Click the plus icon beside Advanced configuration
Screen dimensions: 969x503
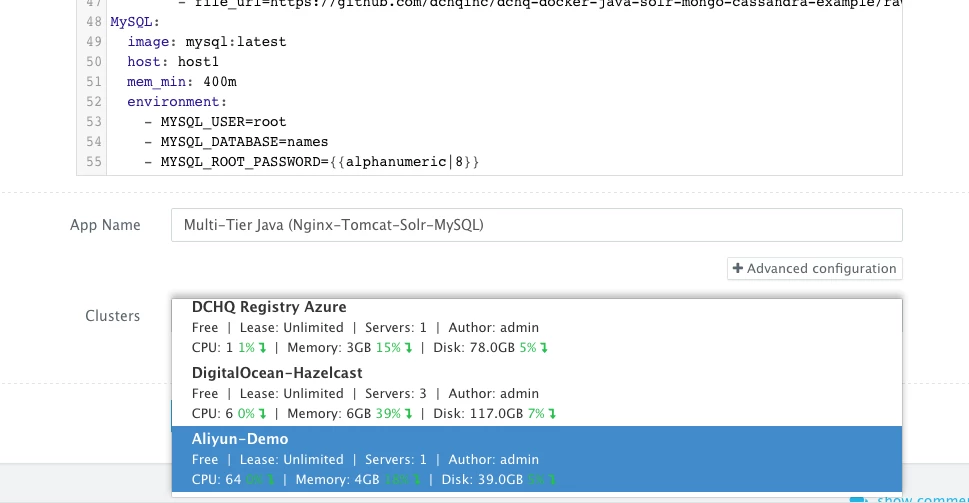[x=737, y=268]
